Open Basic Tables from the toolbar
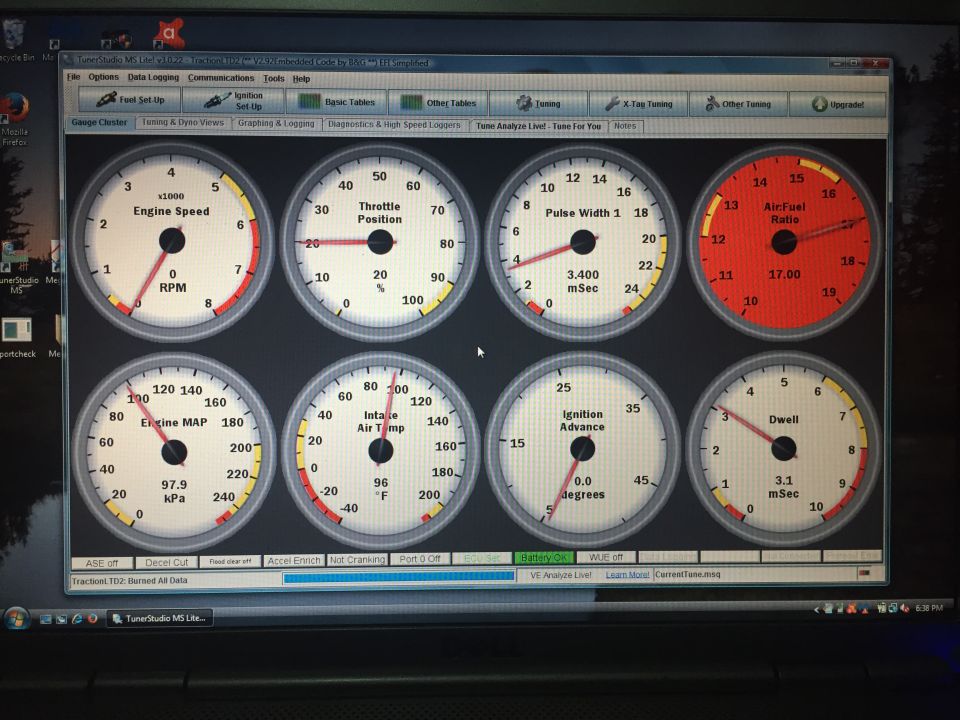Screen dimensions: 960x720 coord(336,102)
